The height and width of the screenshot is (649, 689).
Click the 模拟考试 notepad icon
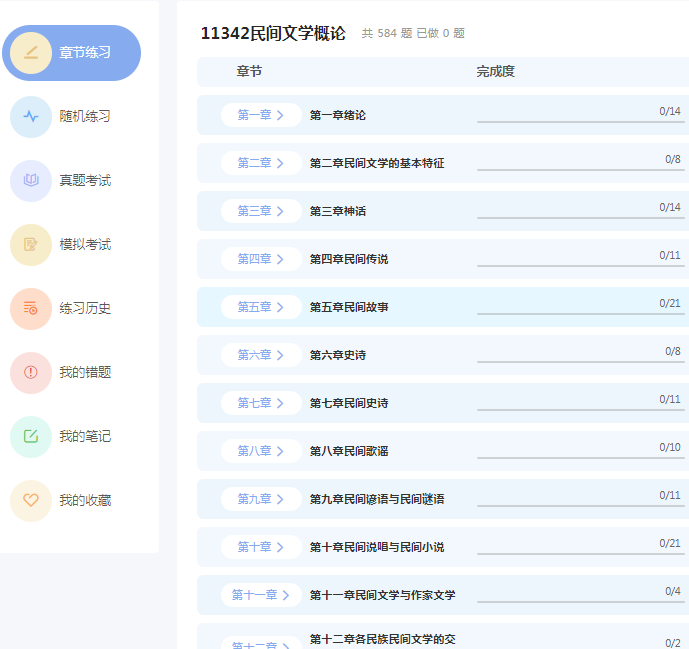[x=31, y=245]
